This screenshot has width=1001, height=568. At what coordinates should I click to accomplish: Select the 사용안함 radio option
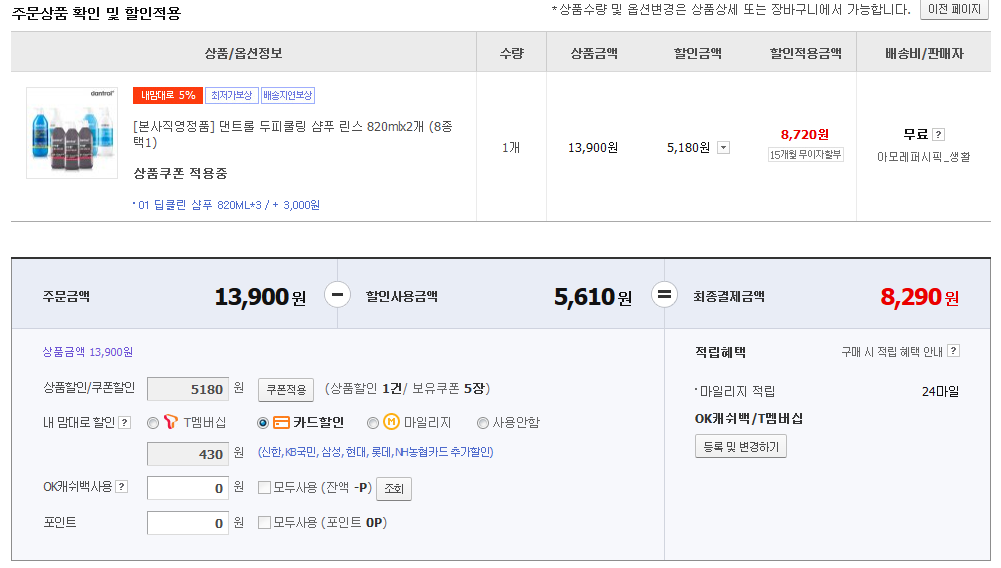click(x=483, y=423)
